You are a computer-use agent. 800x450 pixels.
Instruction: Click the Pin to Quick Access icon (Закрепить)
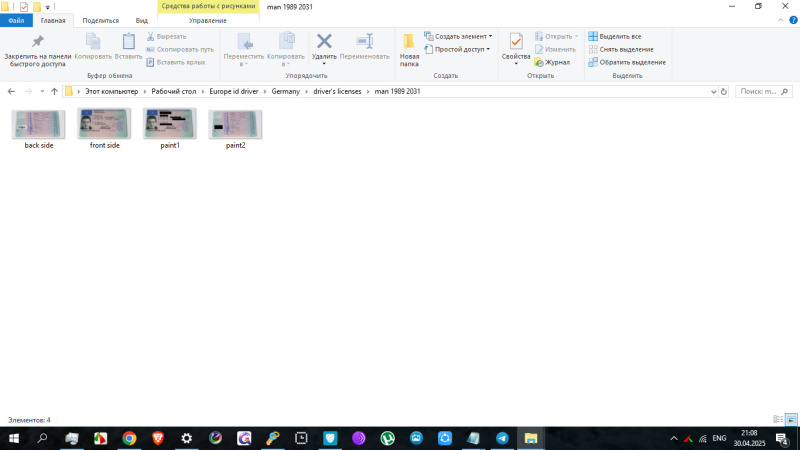point(37,42)
